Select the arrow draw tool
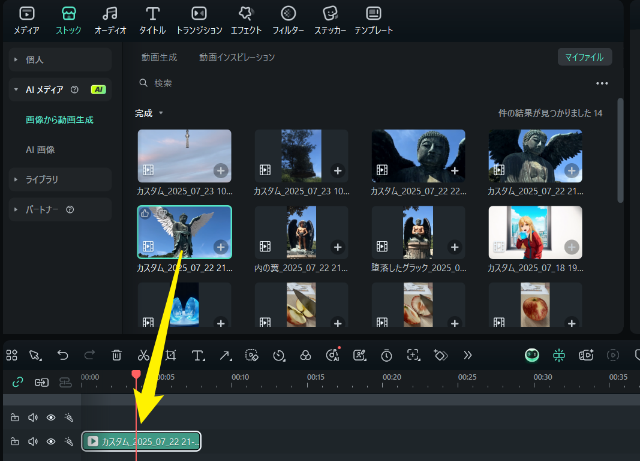Viewport: 640px width, 461px height. click(x=225, y=355)
